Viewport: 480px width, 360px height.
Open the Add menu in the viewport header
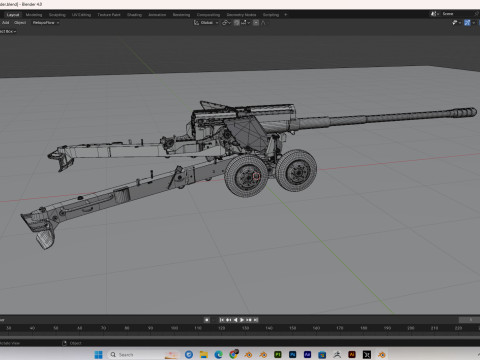click(x=6, y=23)
